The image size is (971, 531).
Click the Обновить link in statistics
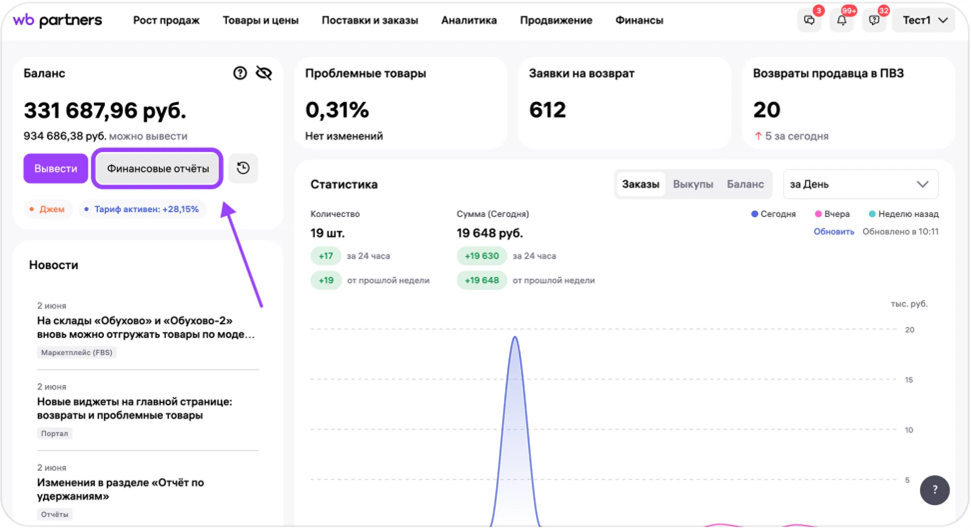click(x=833, y=231)
